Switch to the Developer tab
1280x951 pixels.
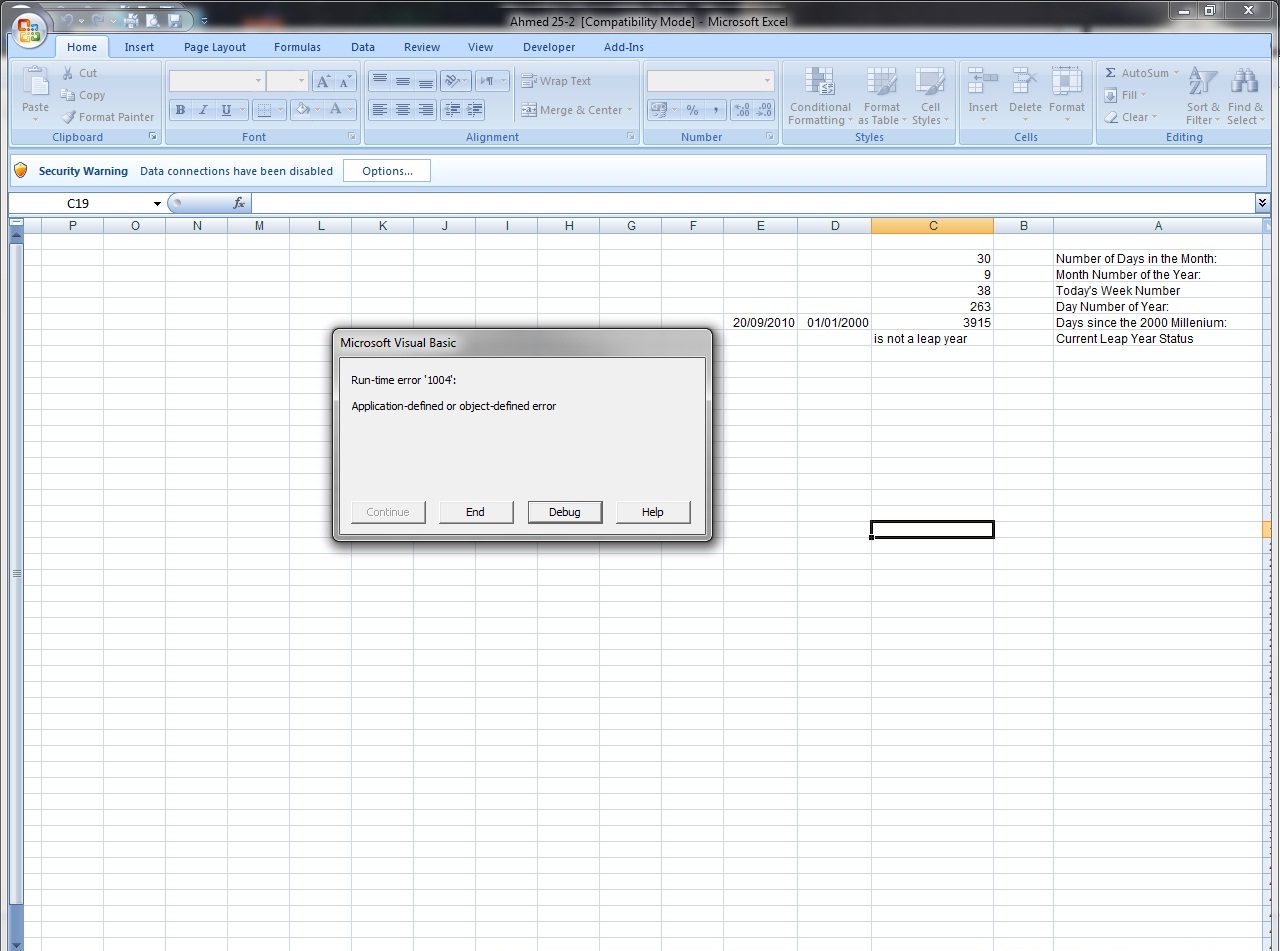pyautogui.click(x=549, y=47)
